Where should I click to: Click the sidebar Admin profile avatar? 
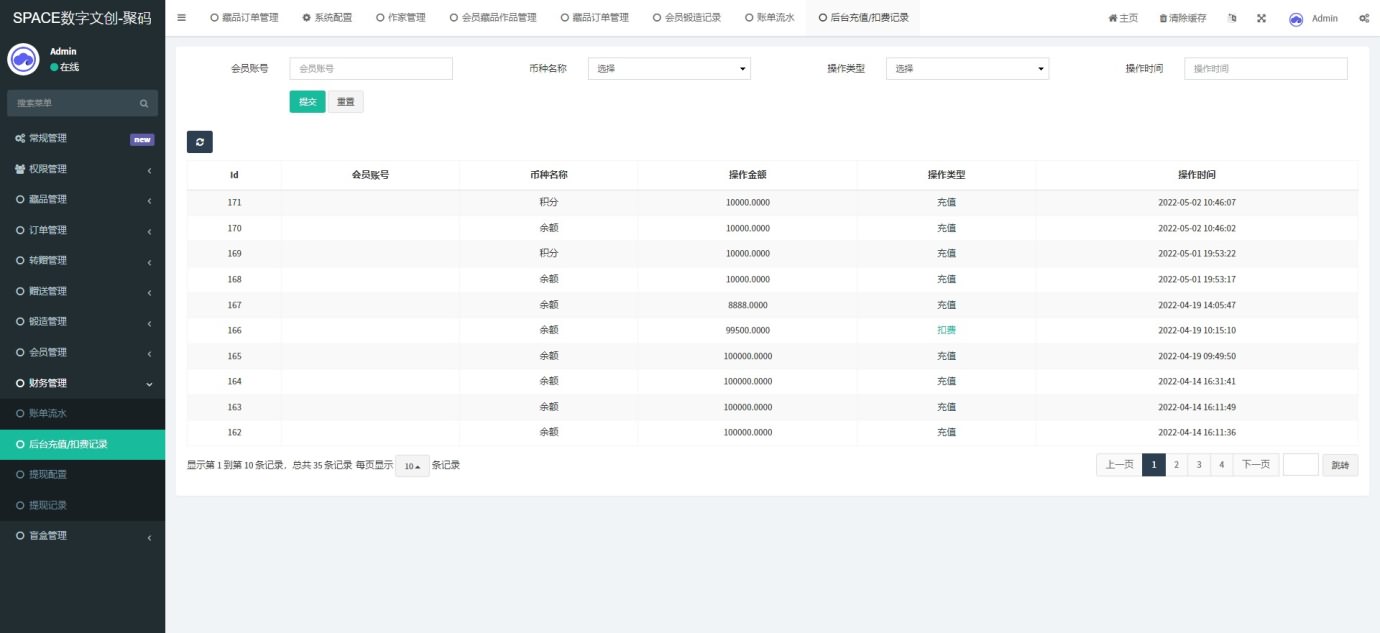[x=23, y=59]
